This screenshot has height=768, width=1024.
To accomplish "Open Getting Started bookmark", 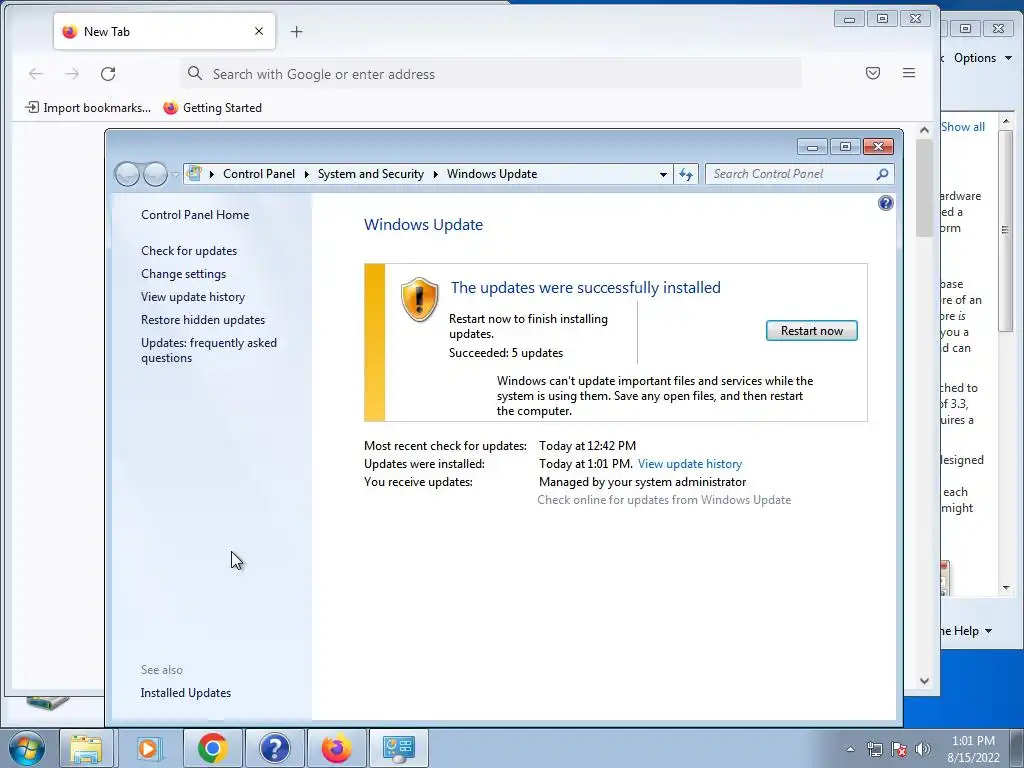I will [x=212, y=108].
